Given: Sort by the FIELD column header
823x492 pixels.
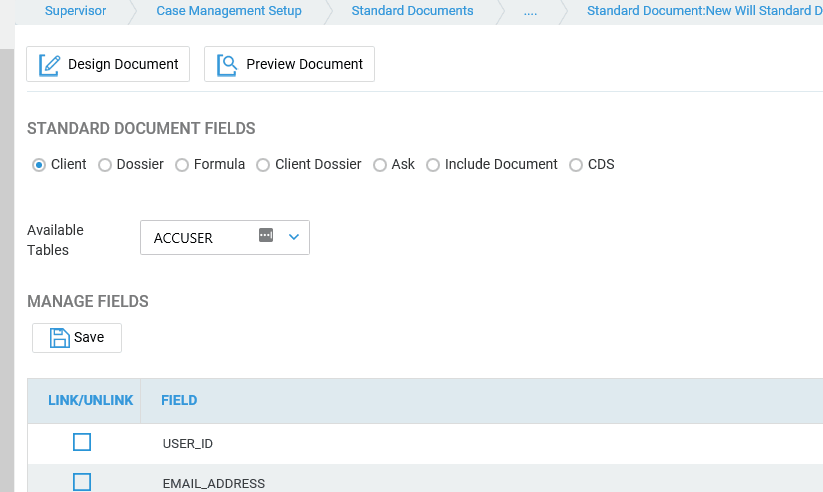Looking at the screenshot, I should [x=179, y=401].
